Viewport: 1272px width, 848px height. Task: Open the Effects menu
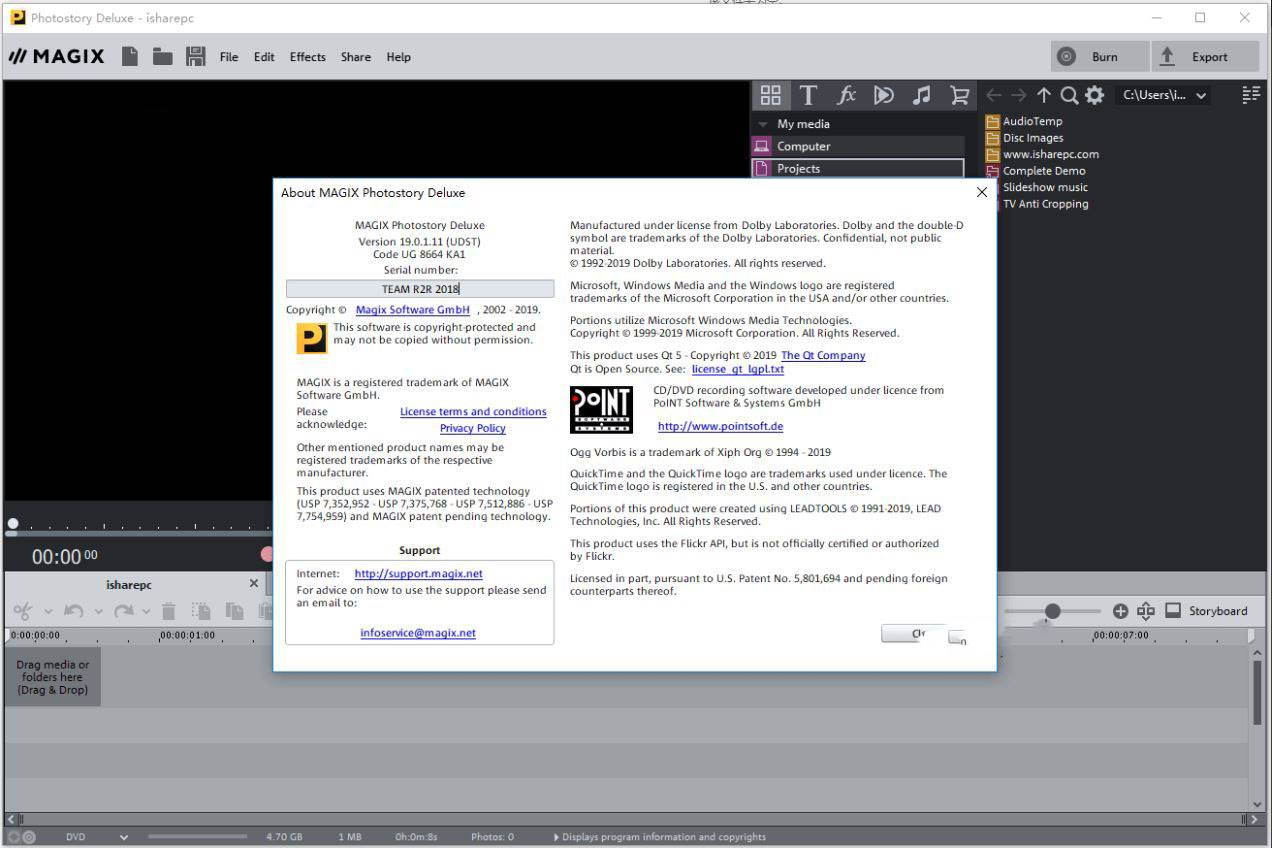coord(307,57)
